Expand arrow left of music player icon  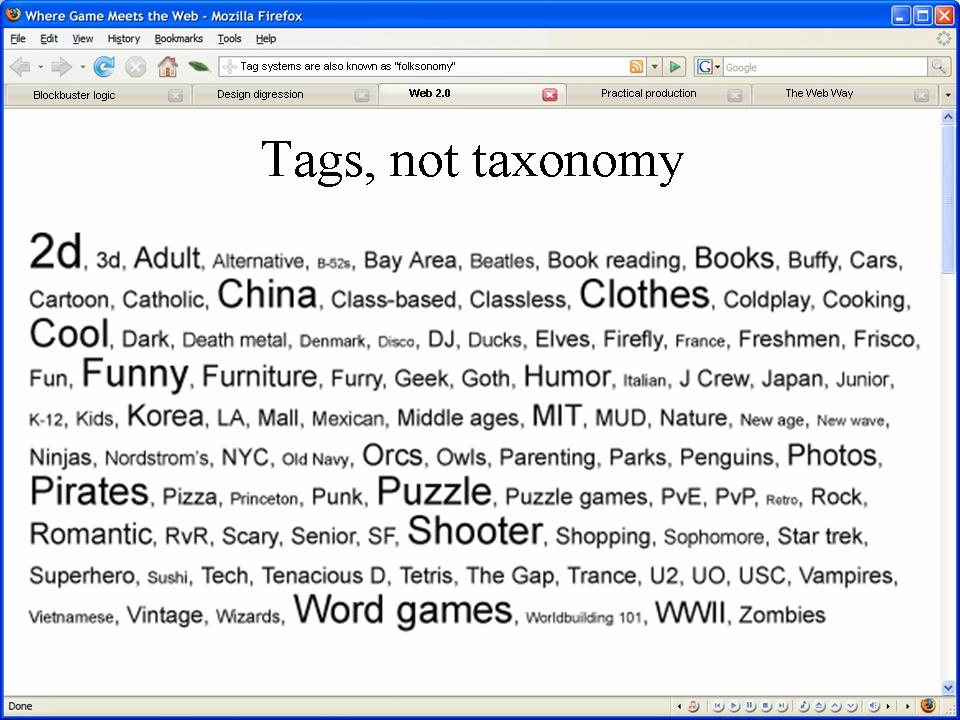tap(679, 707)
